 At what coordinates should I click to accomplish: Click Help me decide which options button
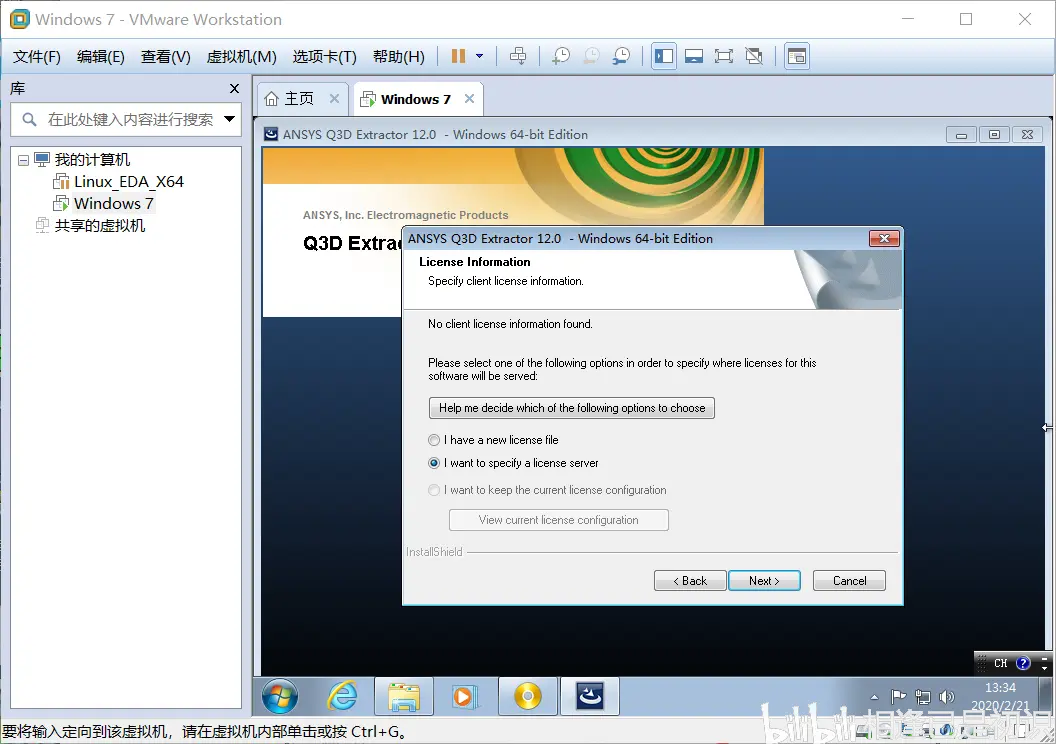click(572, 408)
